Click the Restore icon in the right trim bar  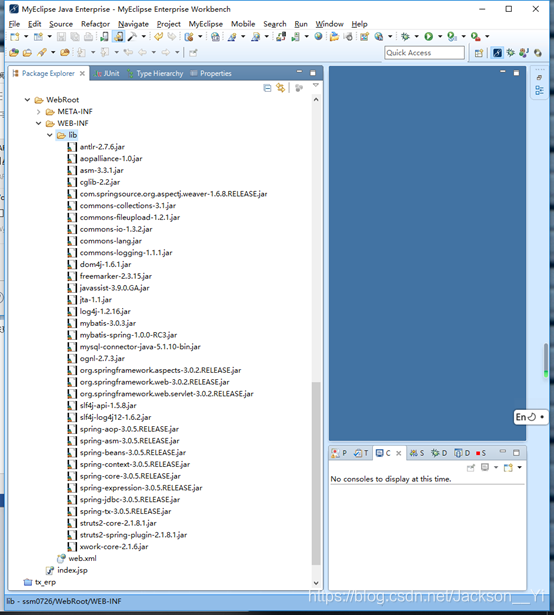pos(539,78)
